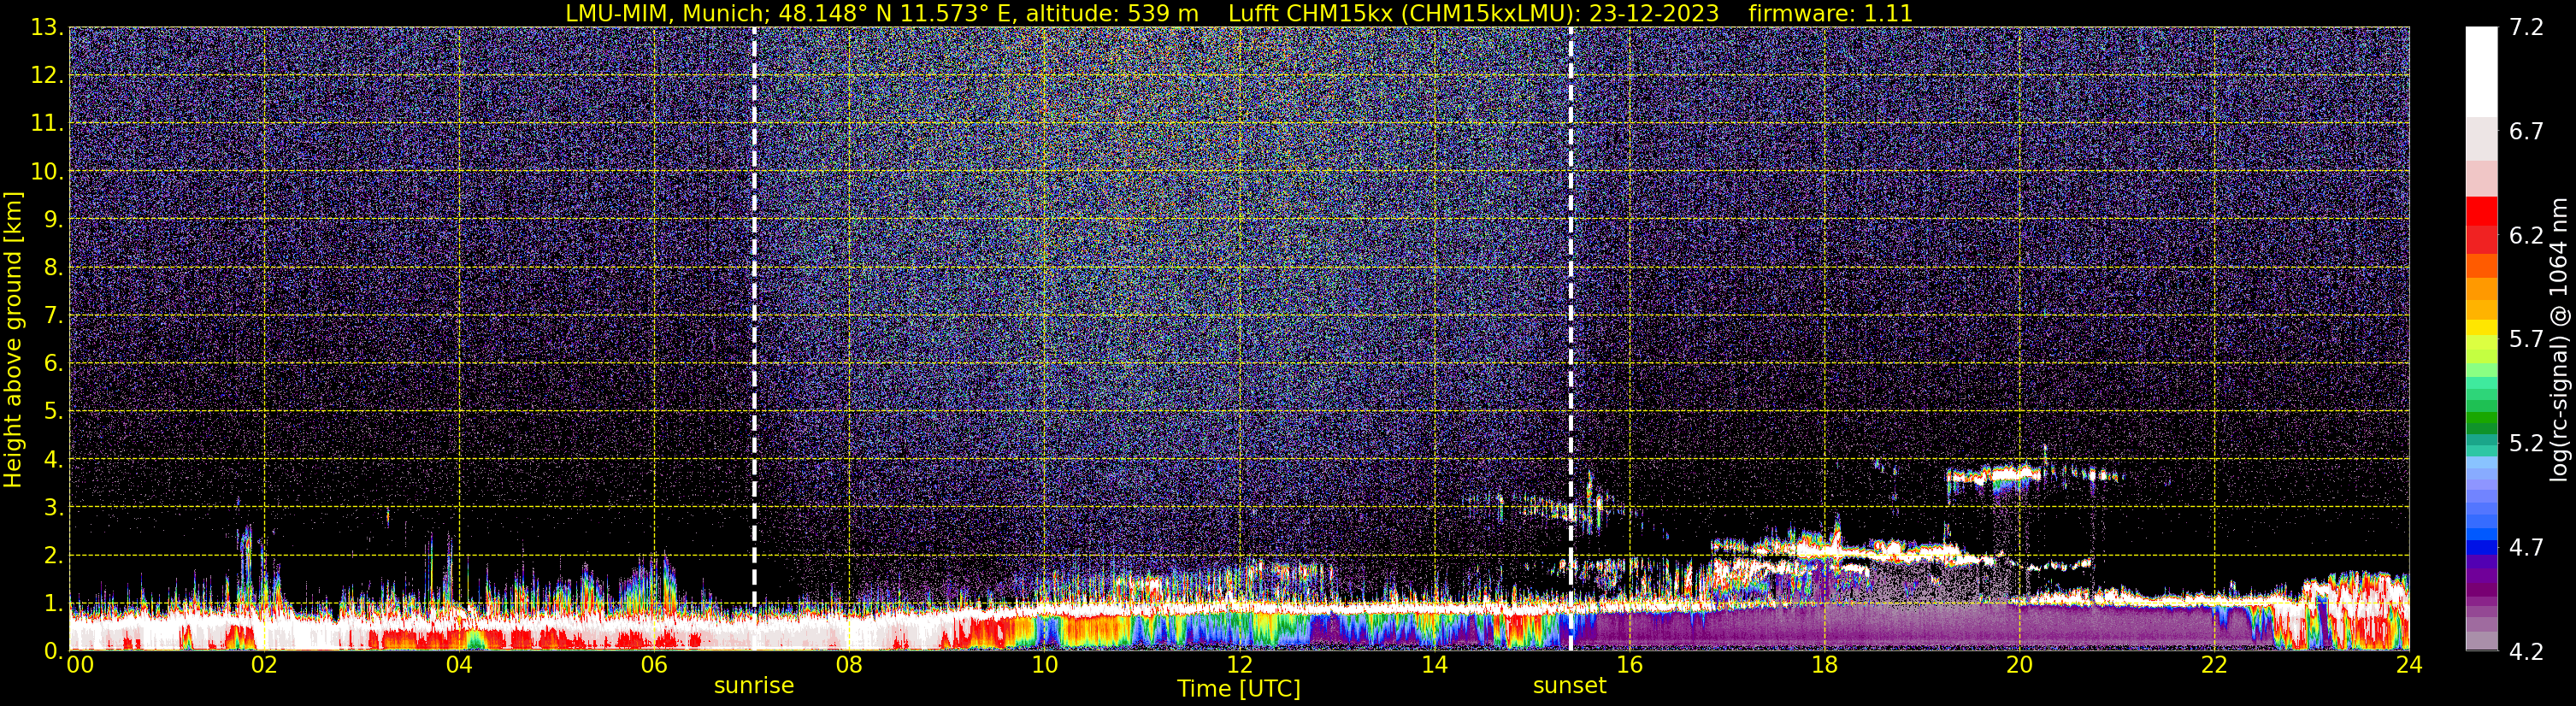The image size is (2576, 706).
Task: Click the white segment of the colorbar
Action: [x=2481, y=72]
